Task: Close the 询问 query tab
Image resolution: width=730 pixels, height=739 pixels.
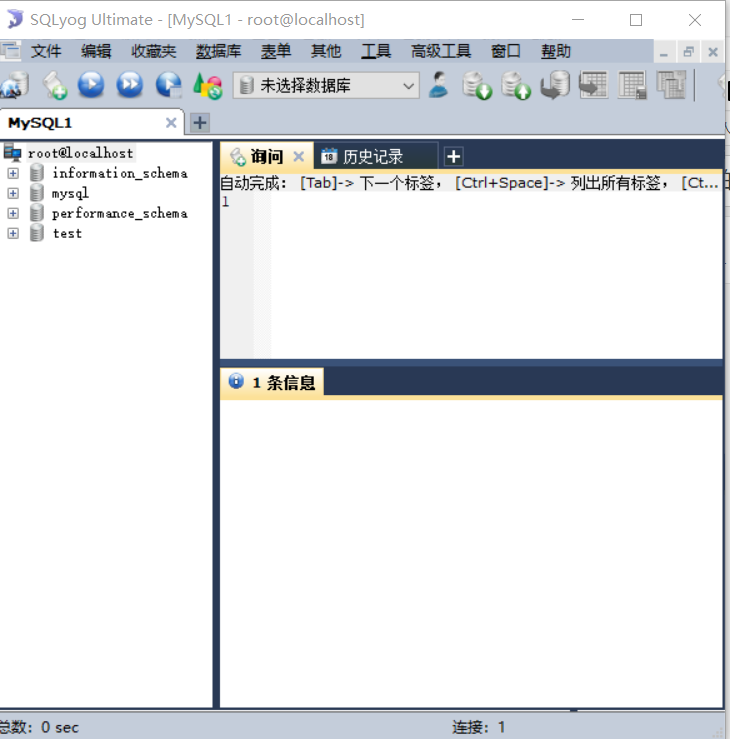Action: [x=299, y=156]
